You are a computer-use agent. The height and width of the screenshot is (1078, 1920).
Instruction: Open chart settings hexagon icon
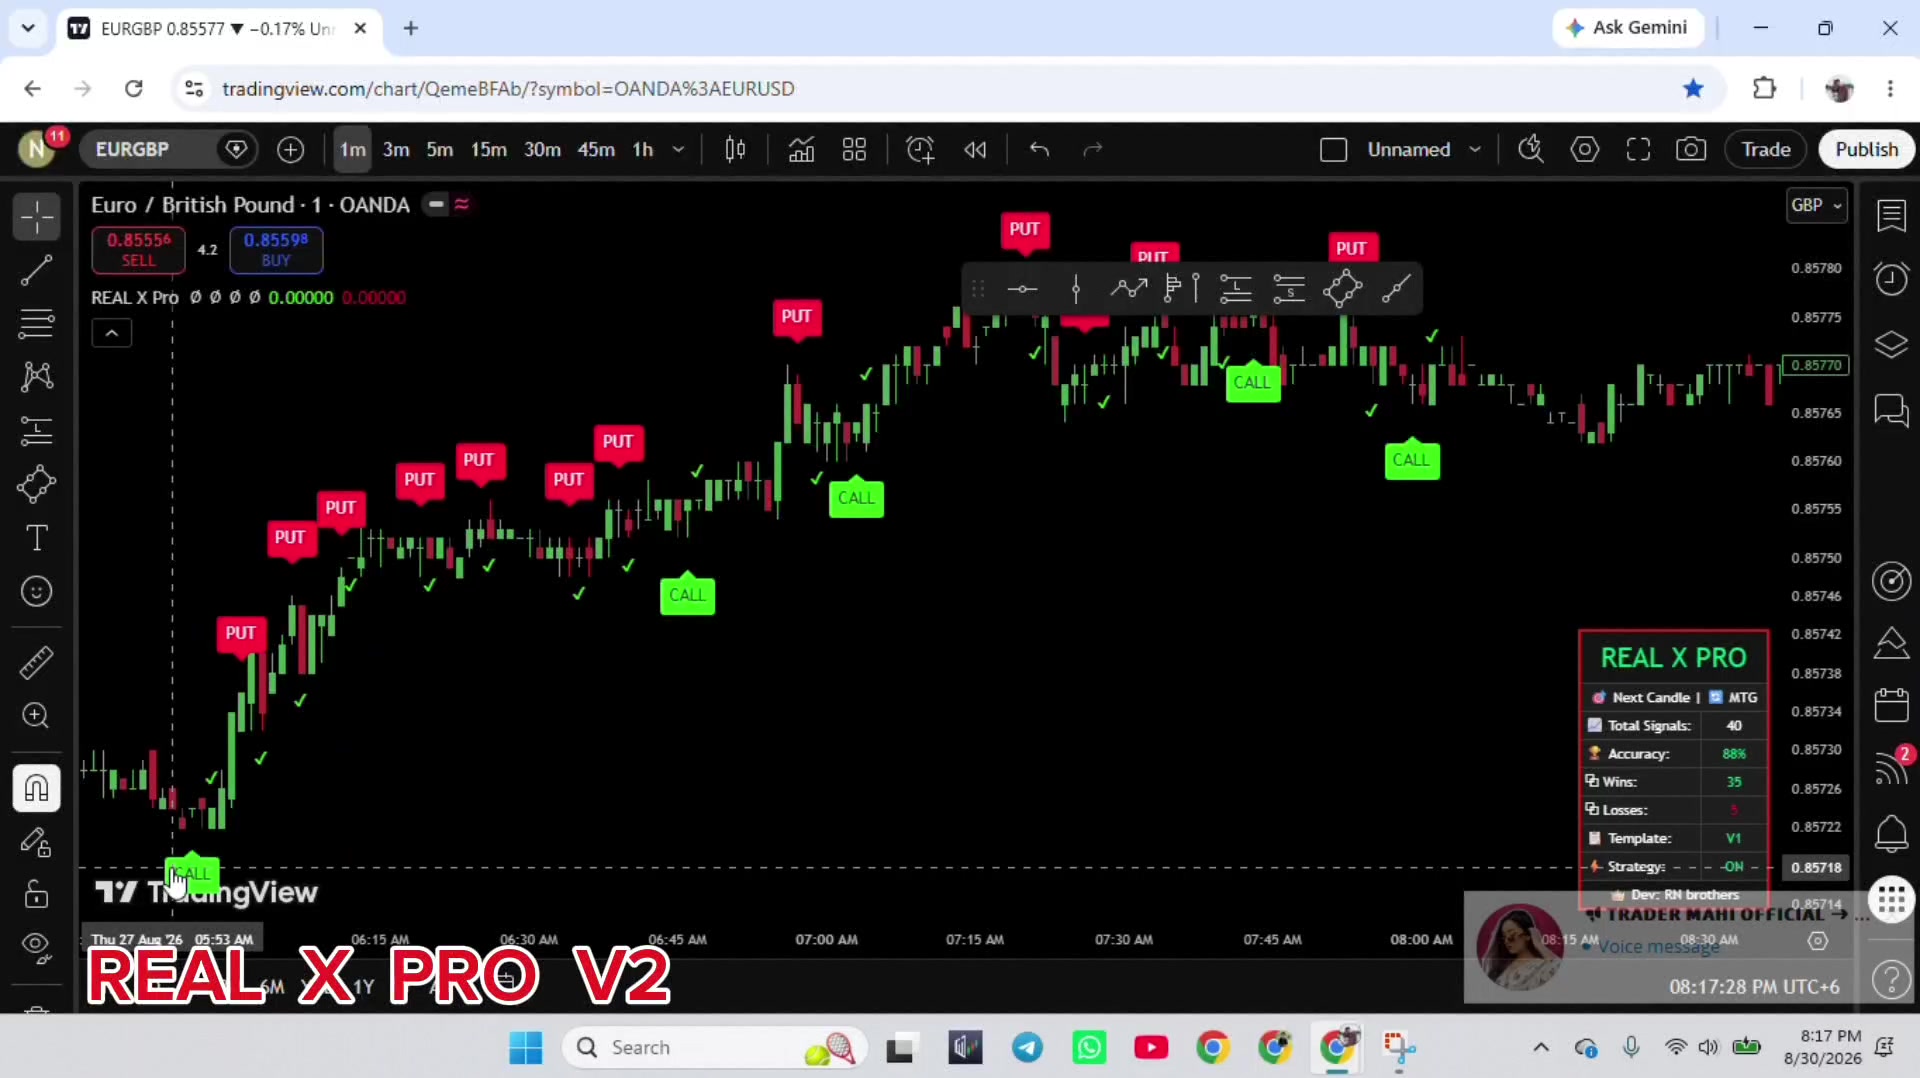click(x=1585, y=149)
